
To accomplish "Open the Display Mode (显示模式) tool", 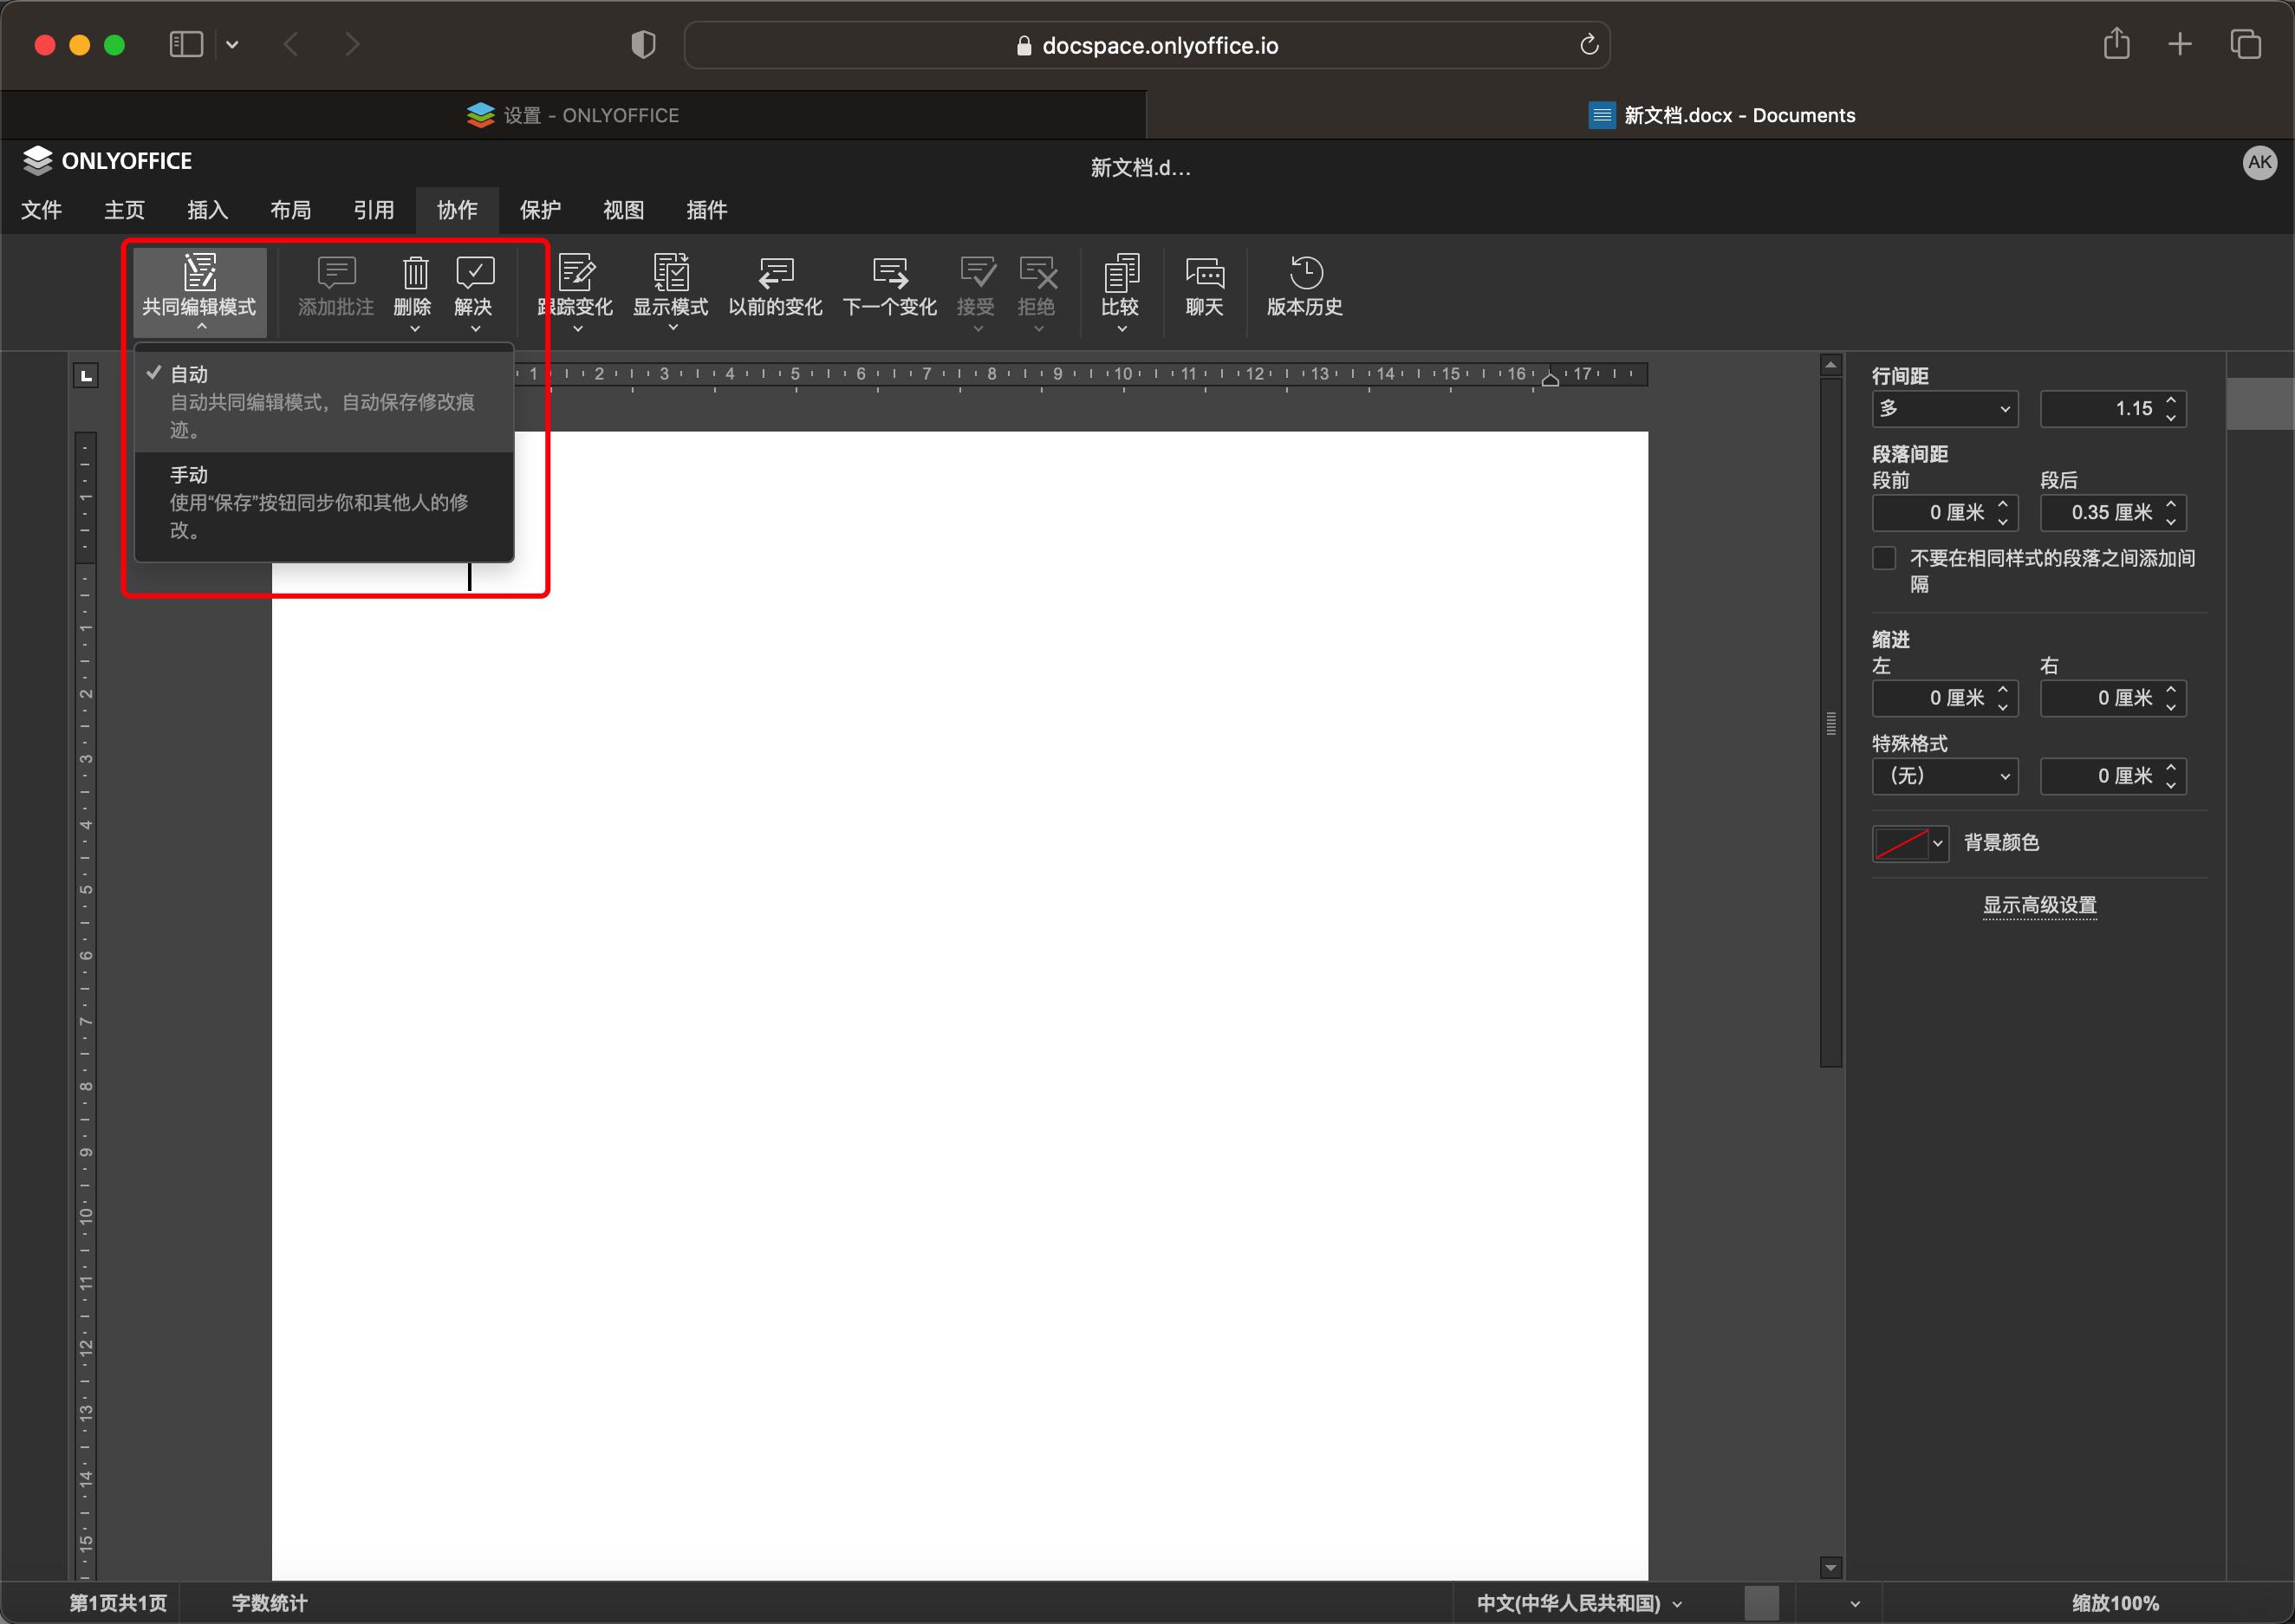I will point(670,273).
